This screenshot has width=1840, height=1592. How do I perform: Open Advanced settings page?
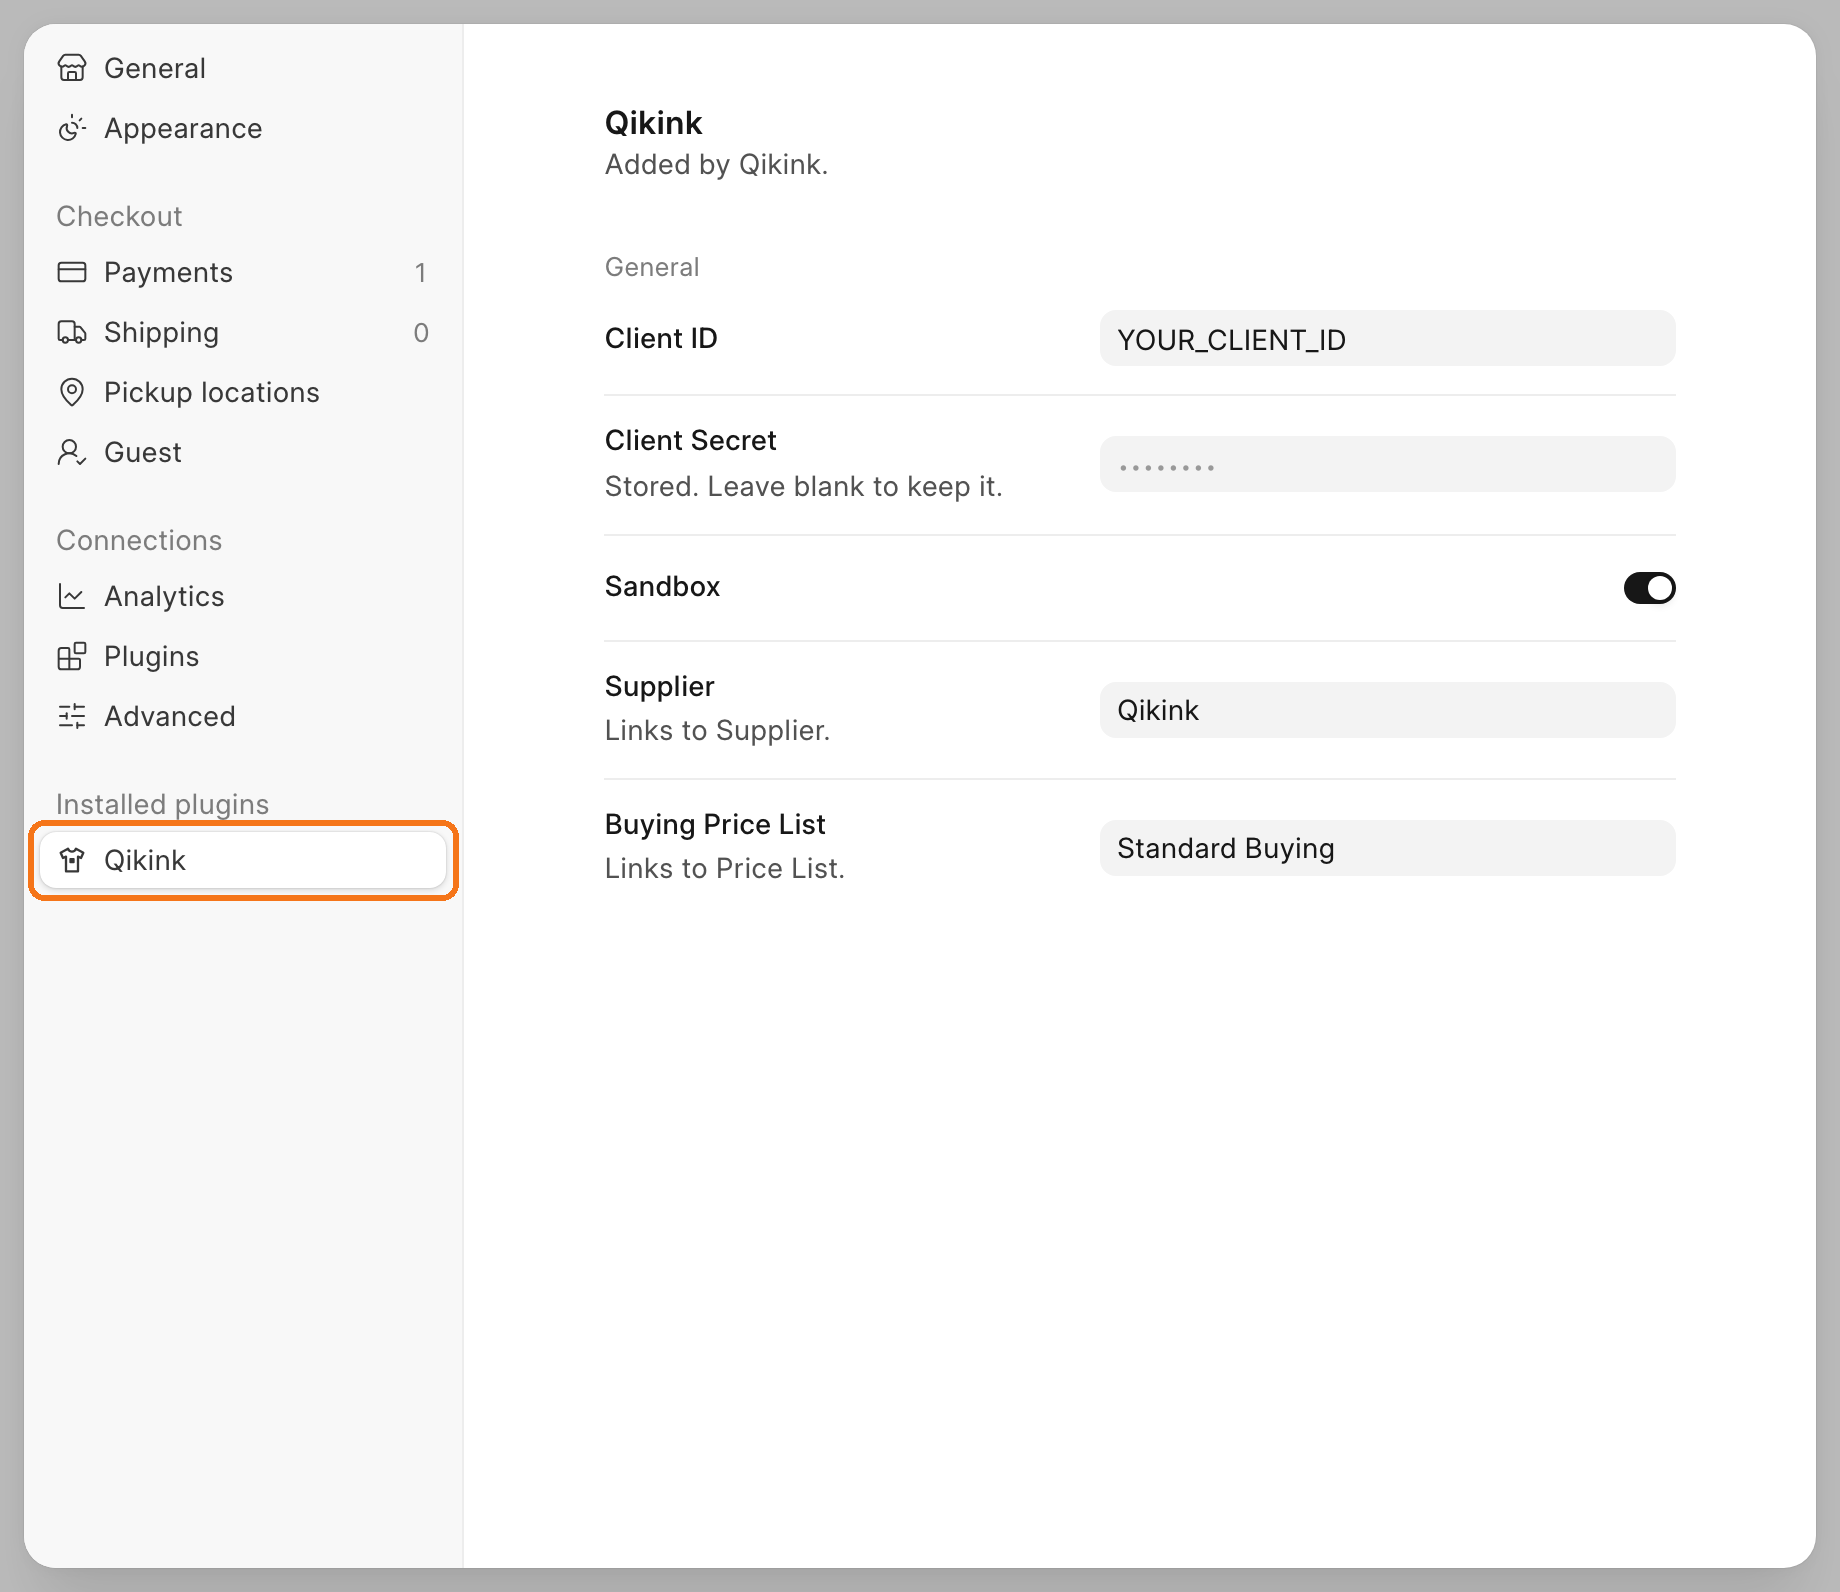click(243, 716)
